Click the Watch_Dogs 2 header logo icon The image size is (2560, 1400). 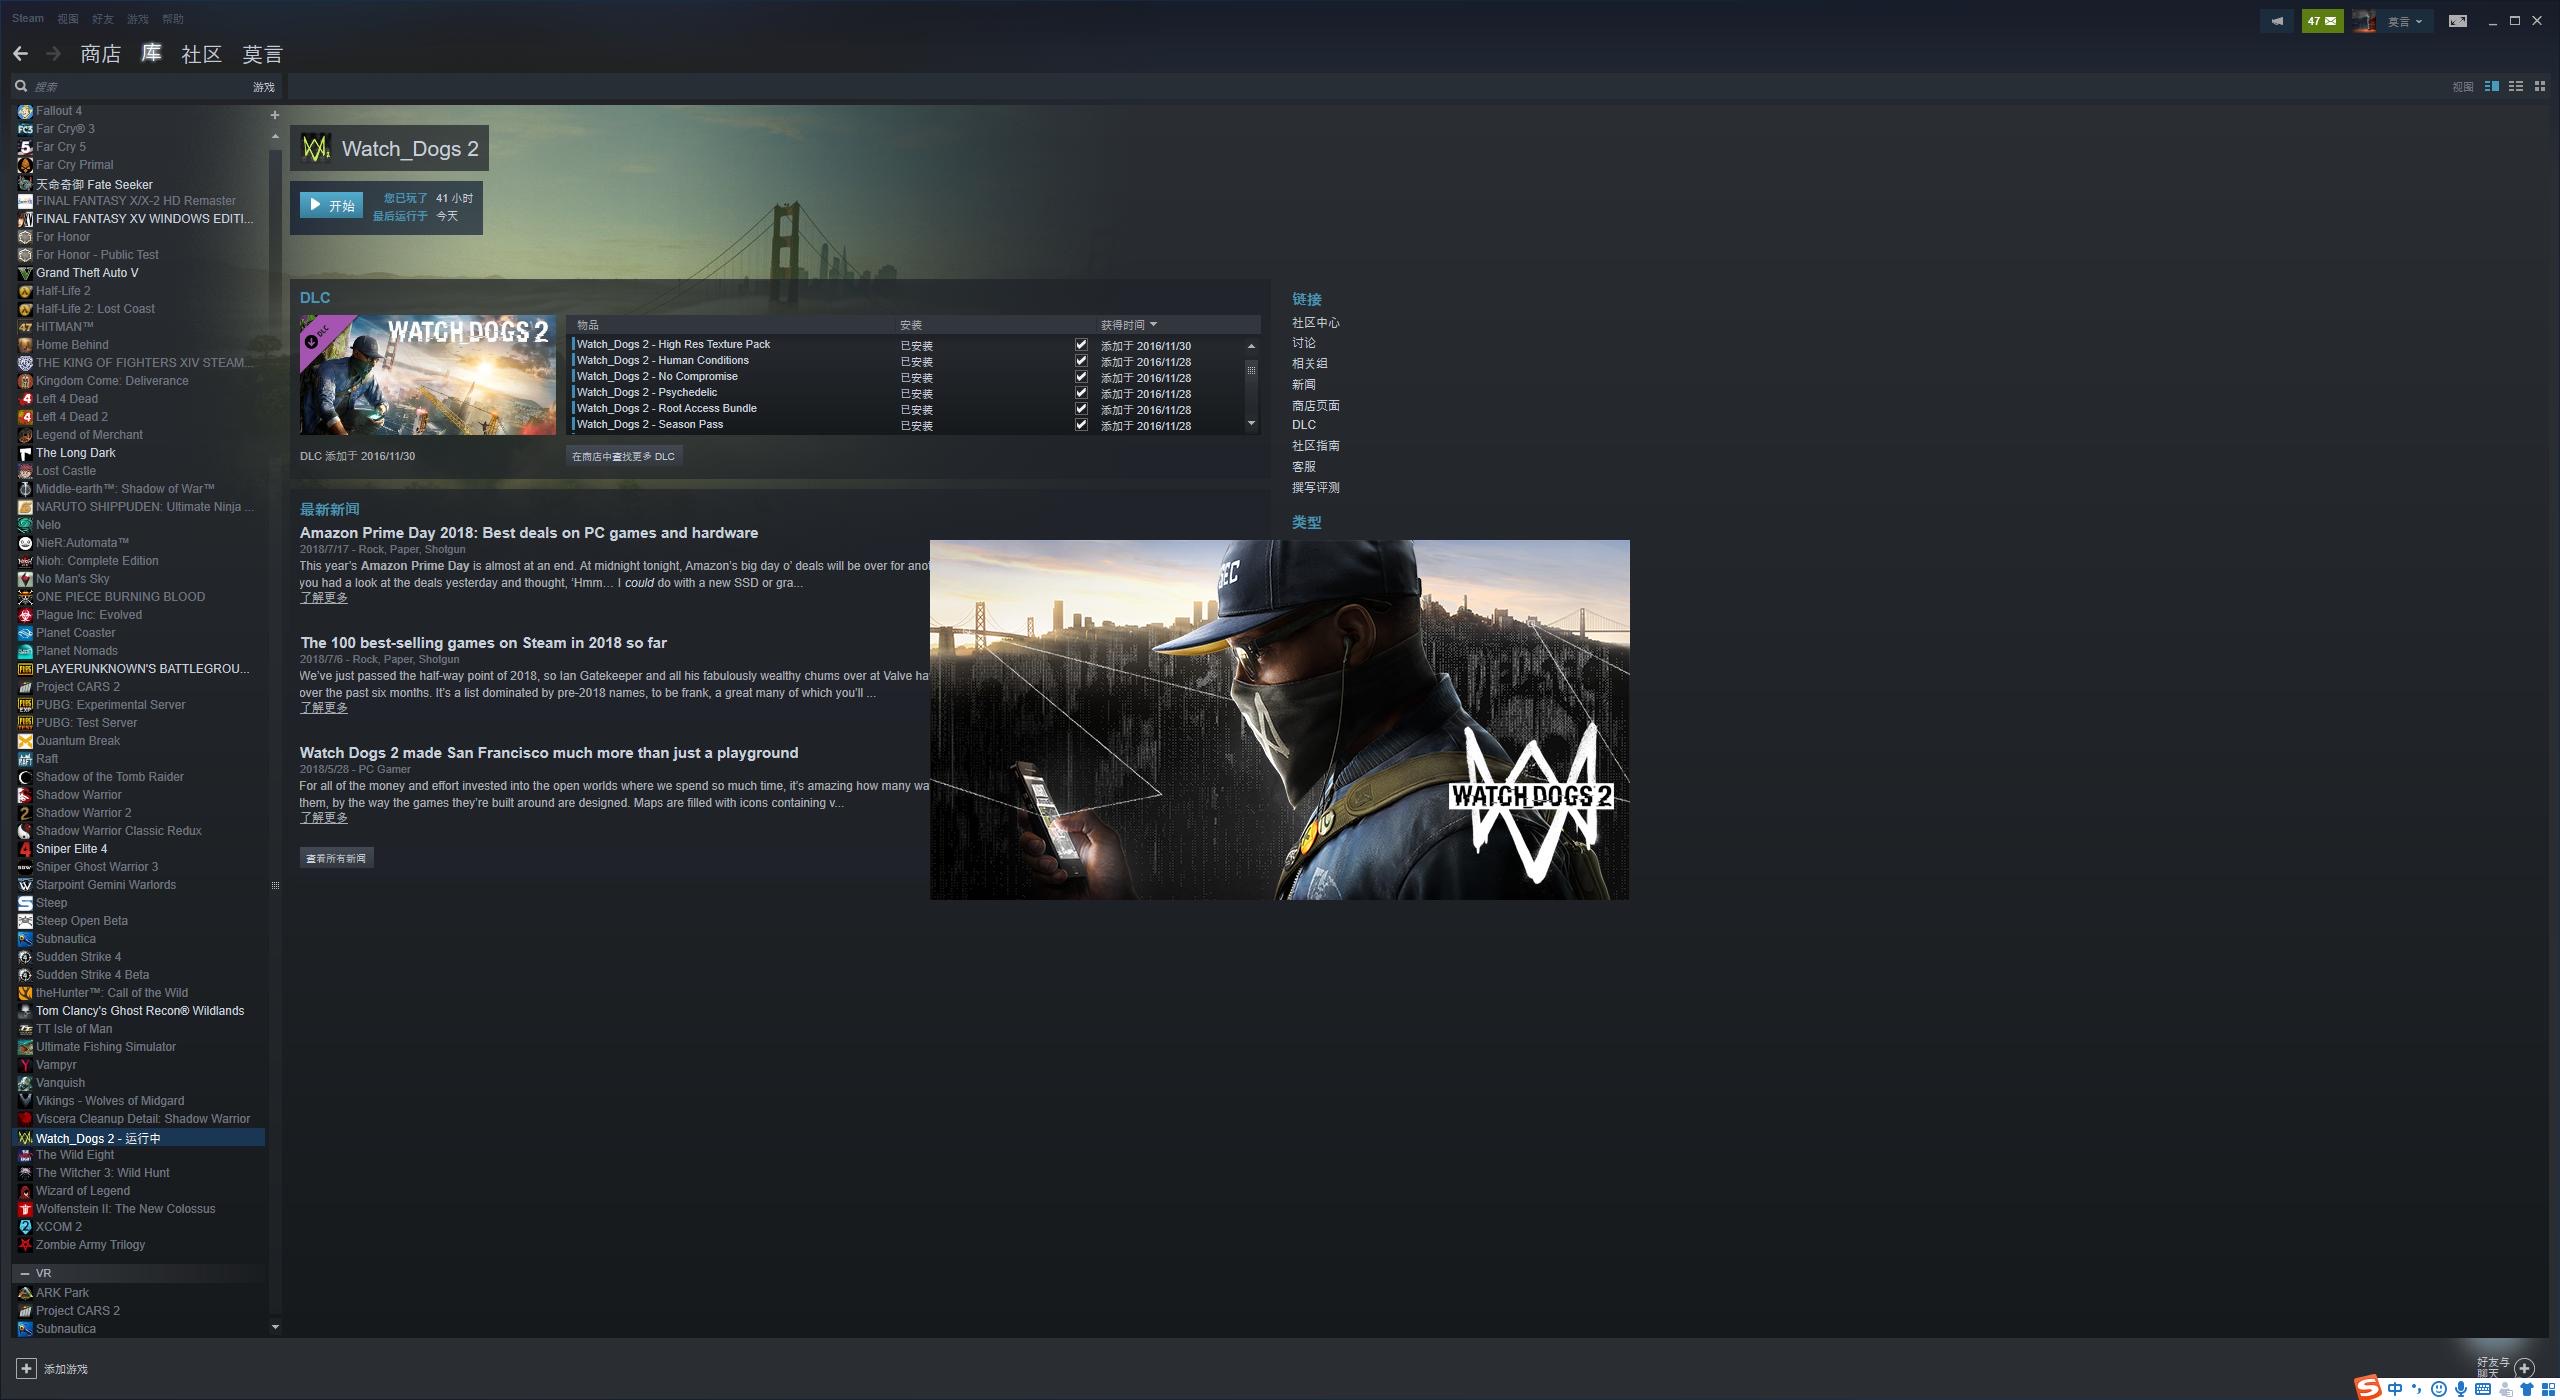tap(316, 148)
